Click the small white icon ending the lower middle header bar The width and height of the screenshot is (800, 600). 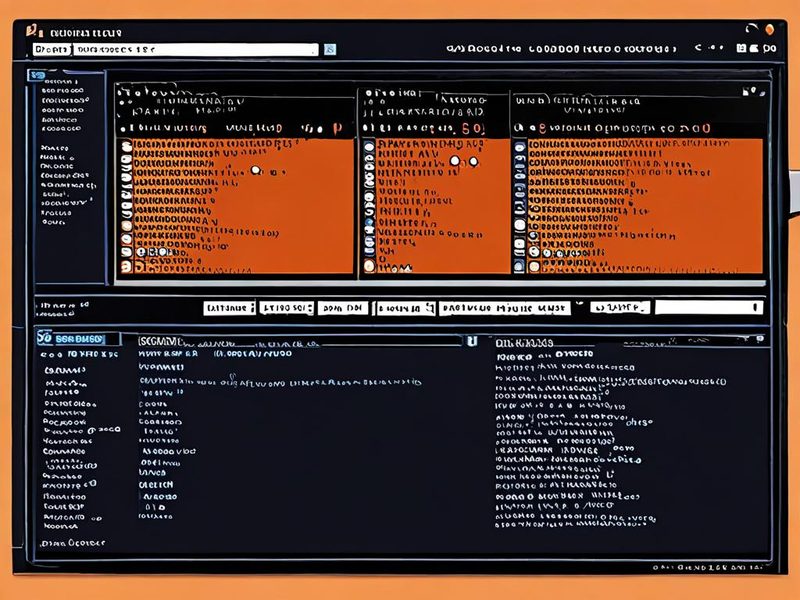tap(472, 341)
